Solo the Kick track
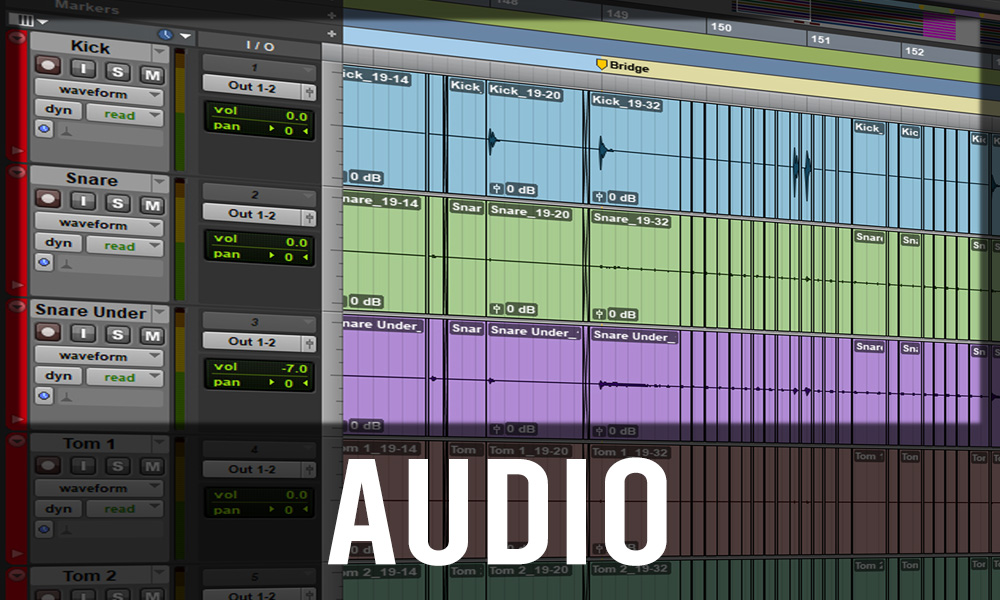Image resolution: width=1000 pixels, height=600 pixels. tap(118, 72)
